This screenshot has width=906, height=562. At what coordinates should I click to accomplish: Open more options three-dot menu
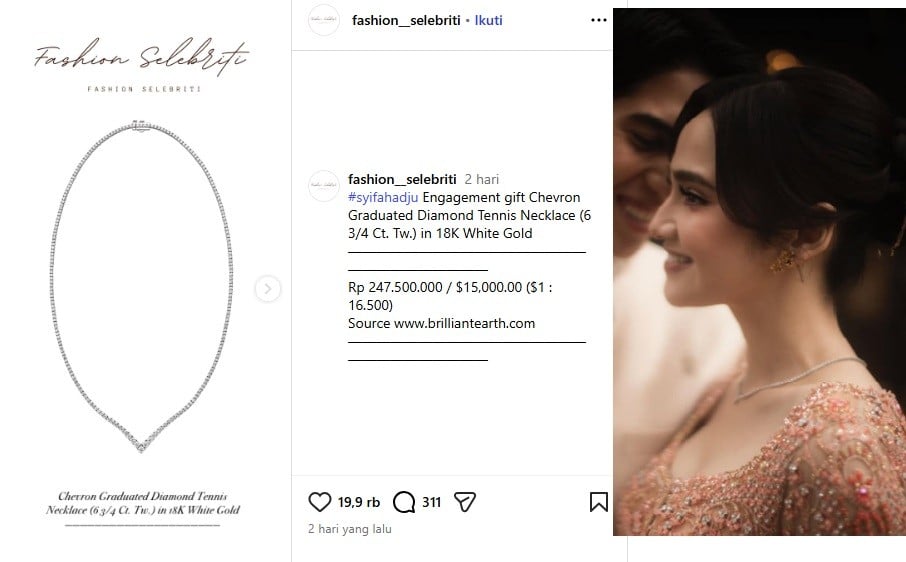(599, 20)
